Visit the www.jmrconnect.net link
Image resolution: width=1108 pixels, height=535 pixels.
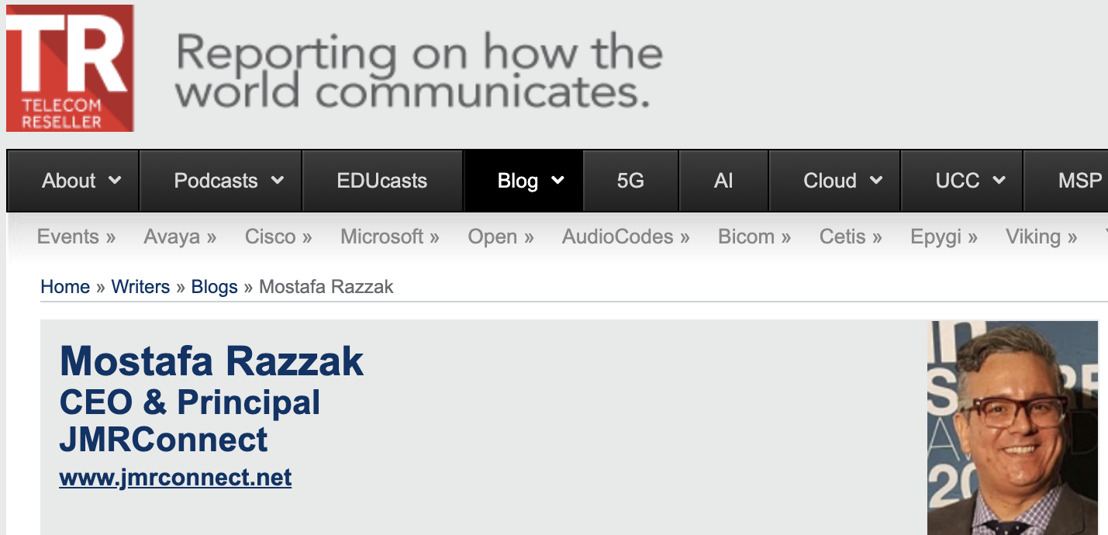[175, 478]
